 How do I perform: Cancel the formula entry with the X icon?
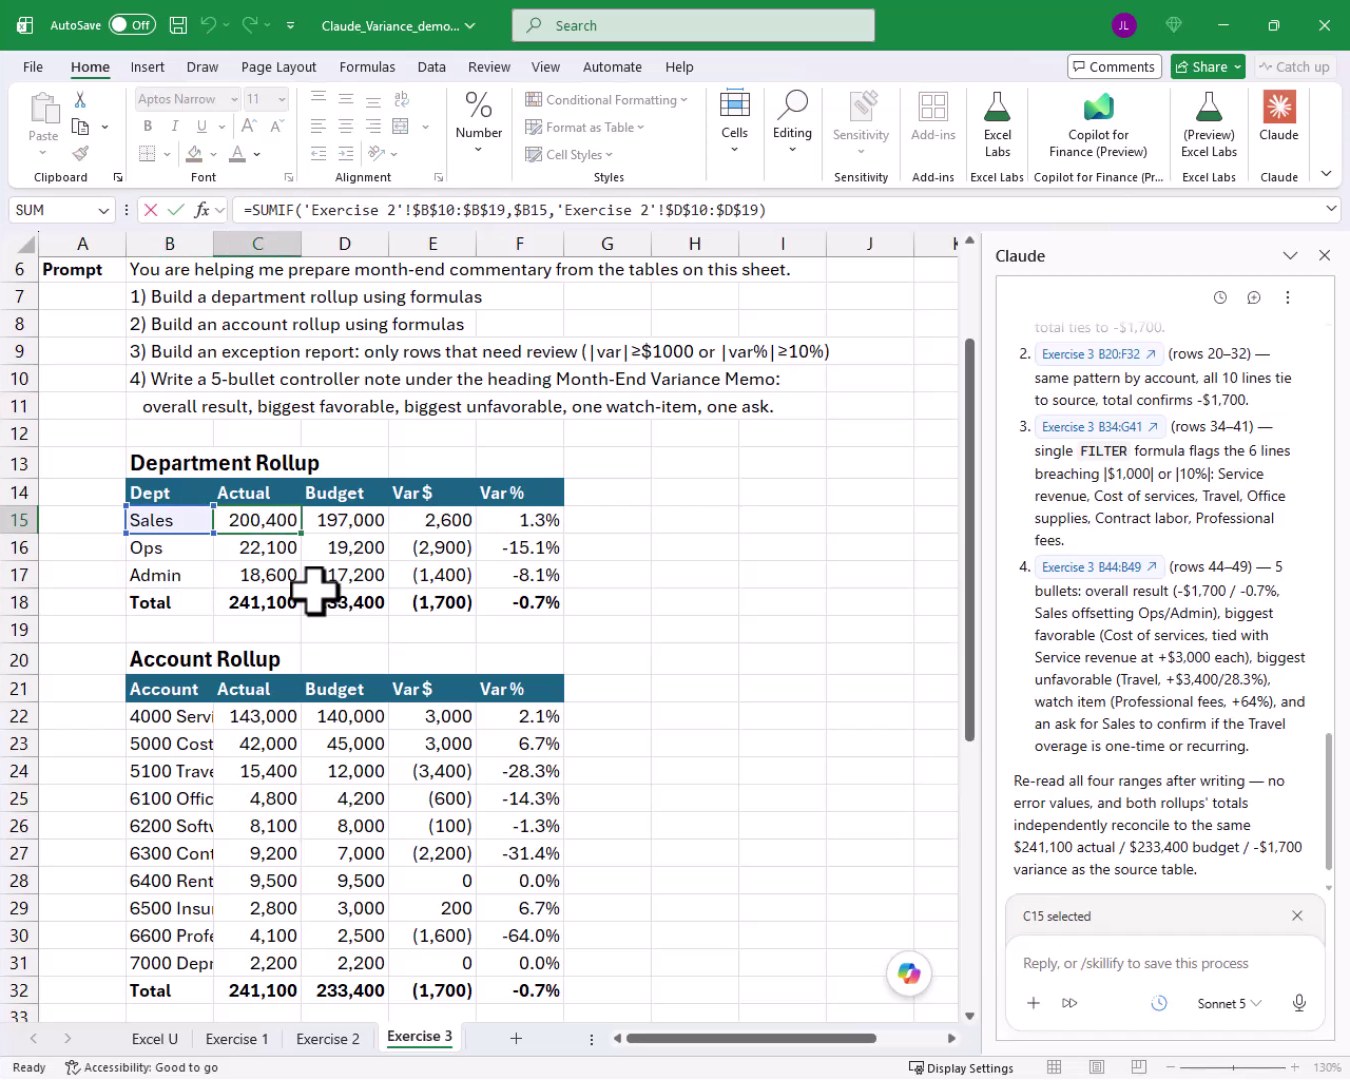point(150,210)
